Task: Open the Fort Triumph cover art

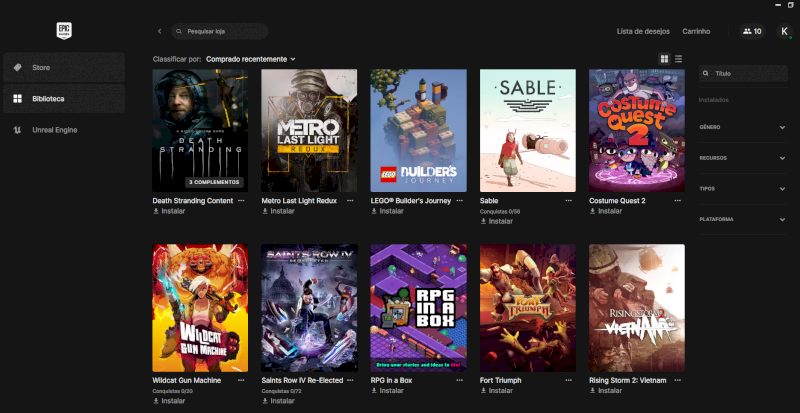Action: (528, 308)
